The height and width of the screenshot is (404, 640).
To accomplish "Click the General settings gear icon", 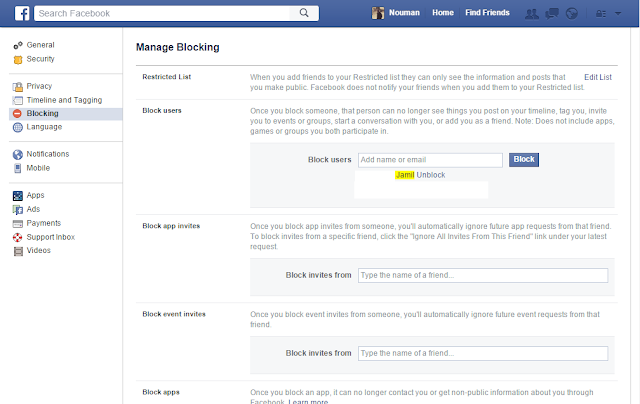I will point(18,45).
